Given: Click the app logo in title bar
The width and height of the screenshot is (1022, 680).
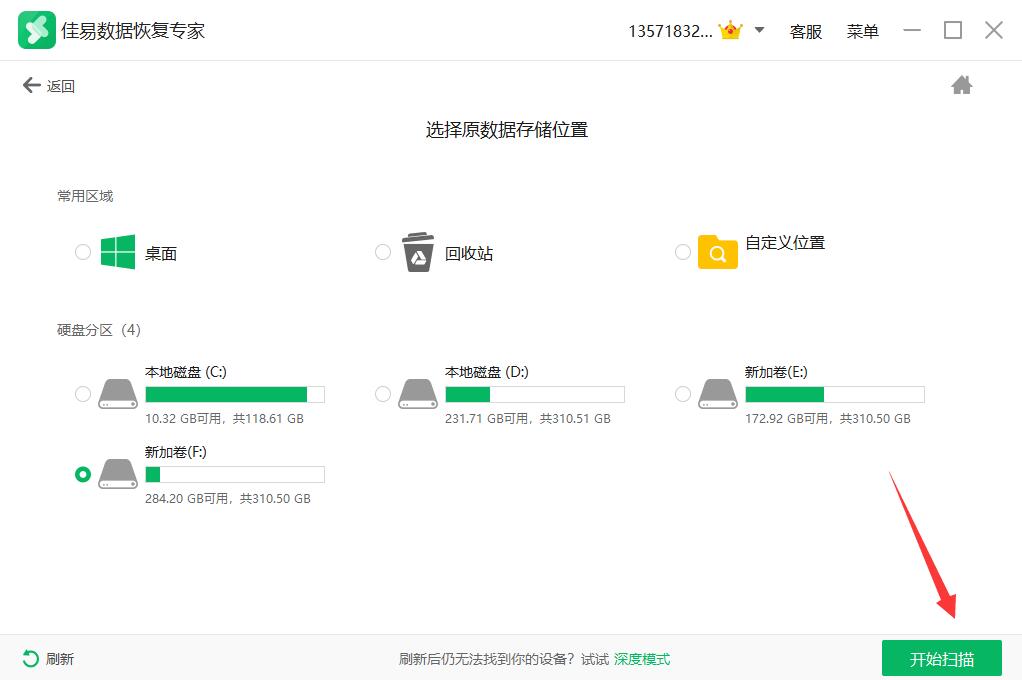Looking at the screenshot, I should 36,31.
